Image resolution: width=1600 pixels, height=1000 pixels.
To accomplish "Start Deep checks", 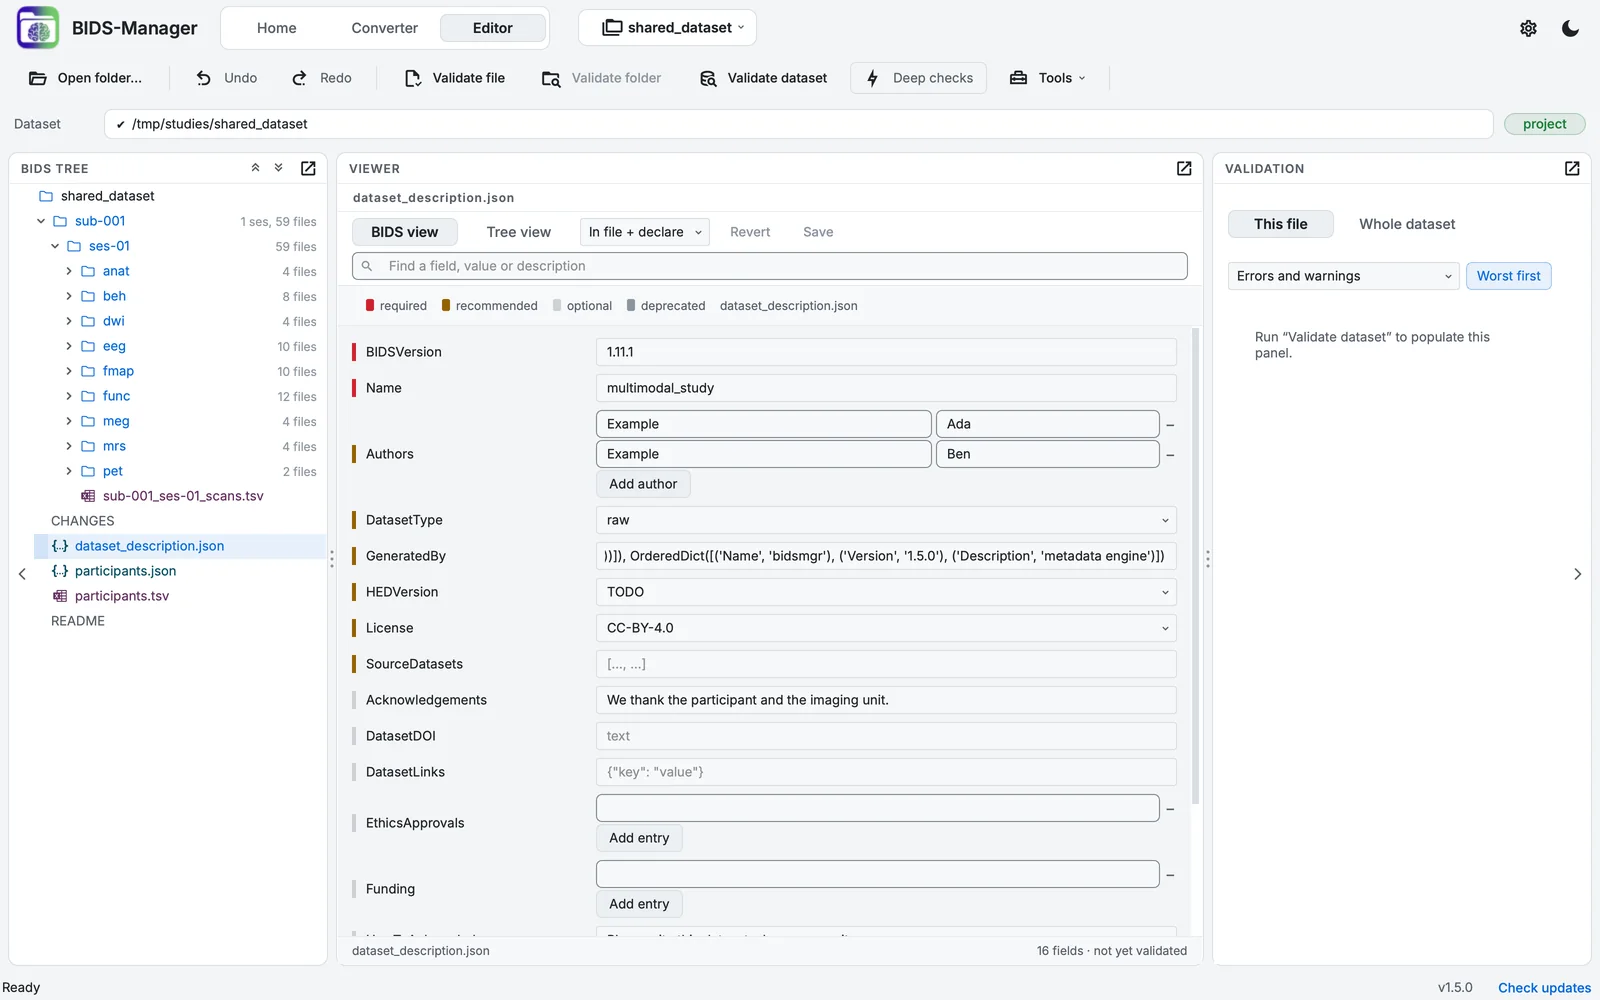I will coord(919,78).
